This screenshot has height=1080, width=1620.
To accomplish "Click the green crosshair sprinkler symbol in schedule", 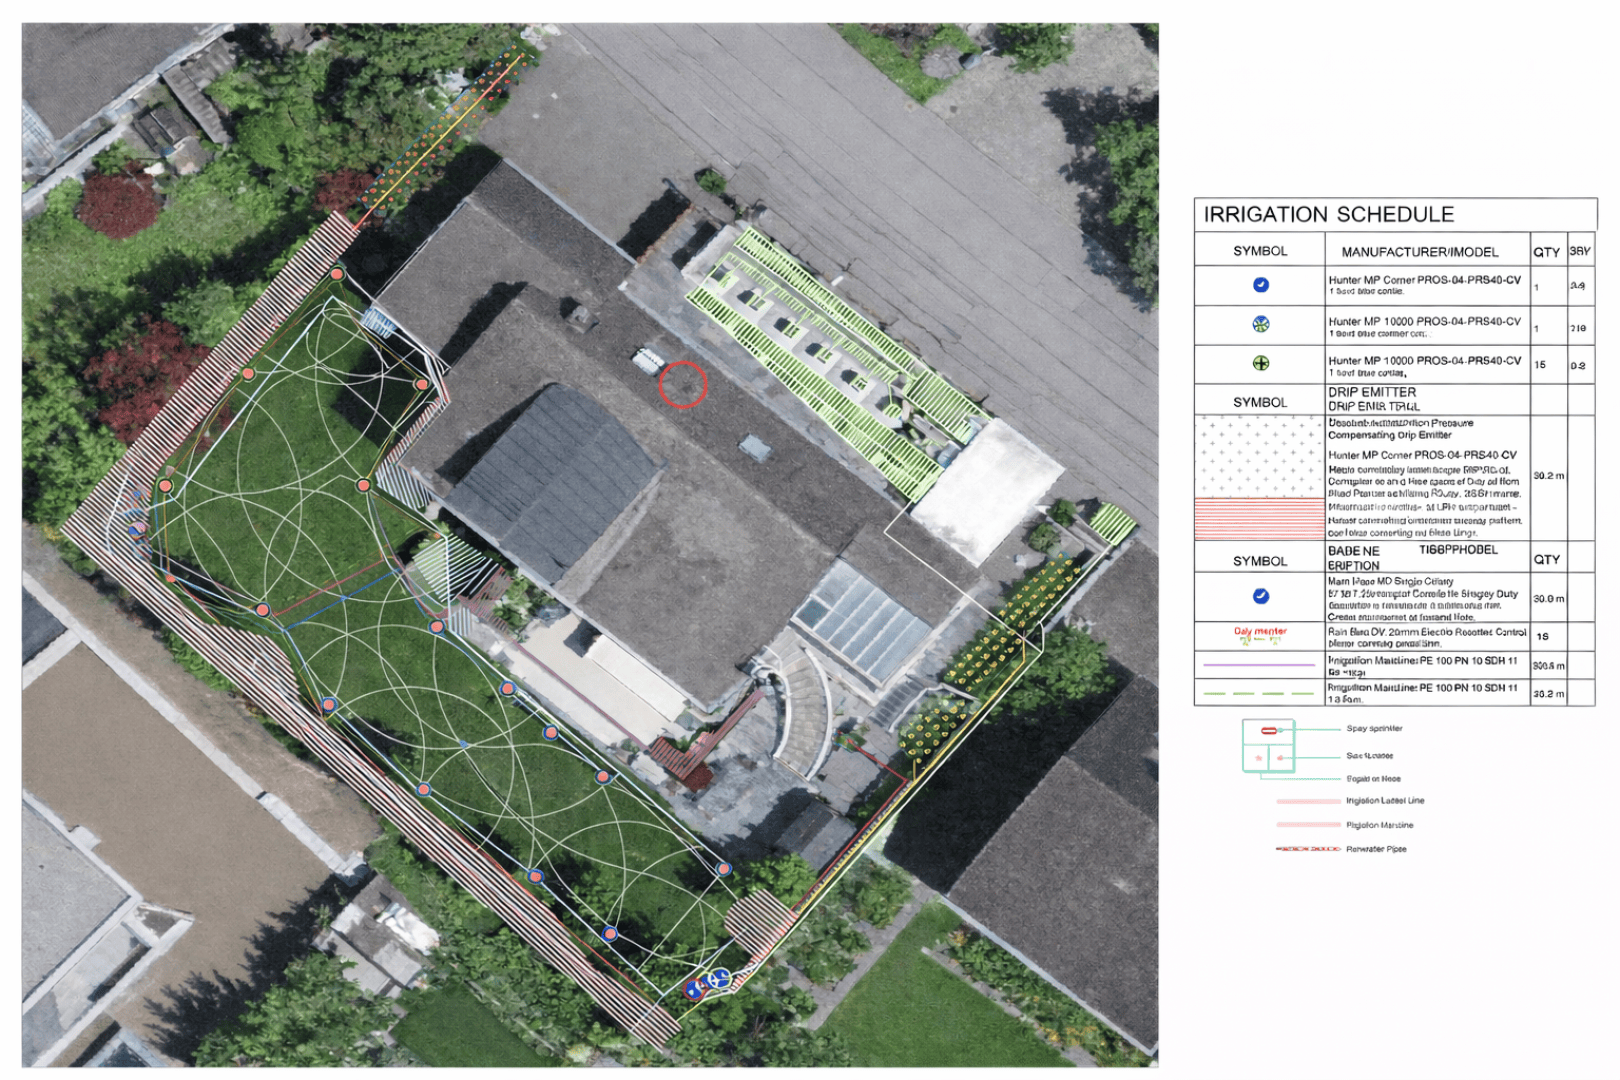I will coord(1260,363).
